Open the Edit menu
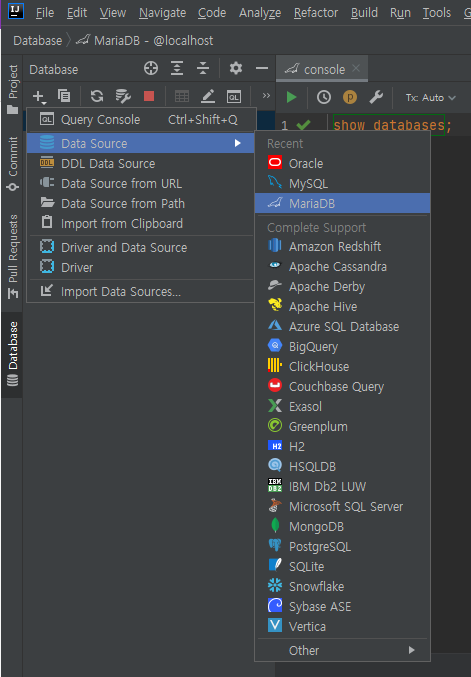 tap(77, 13)
